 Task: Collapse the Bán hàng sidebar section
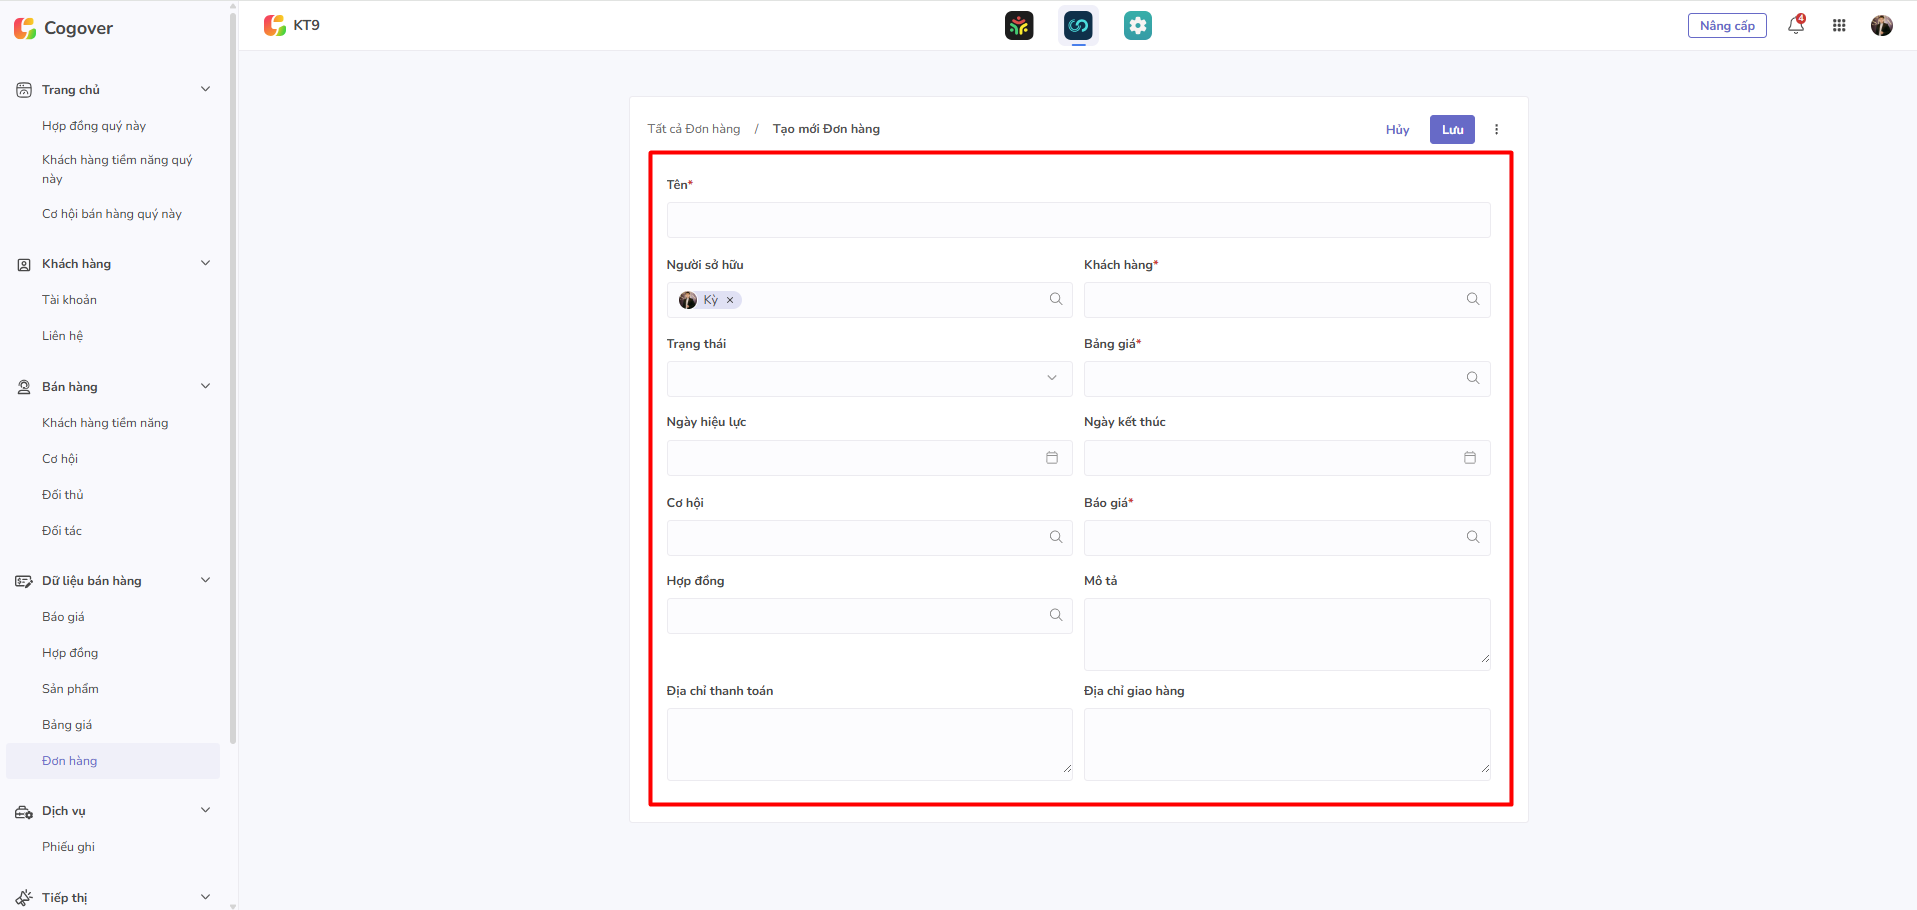point(205,387)
